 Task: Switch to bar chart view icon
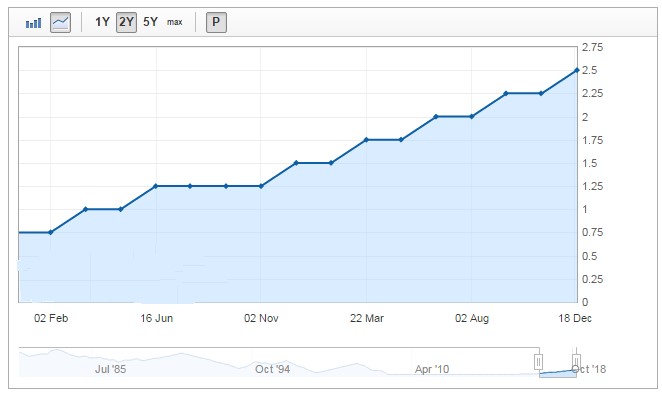pos(33,22)
